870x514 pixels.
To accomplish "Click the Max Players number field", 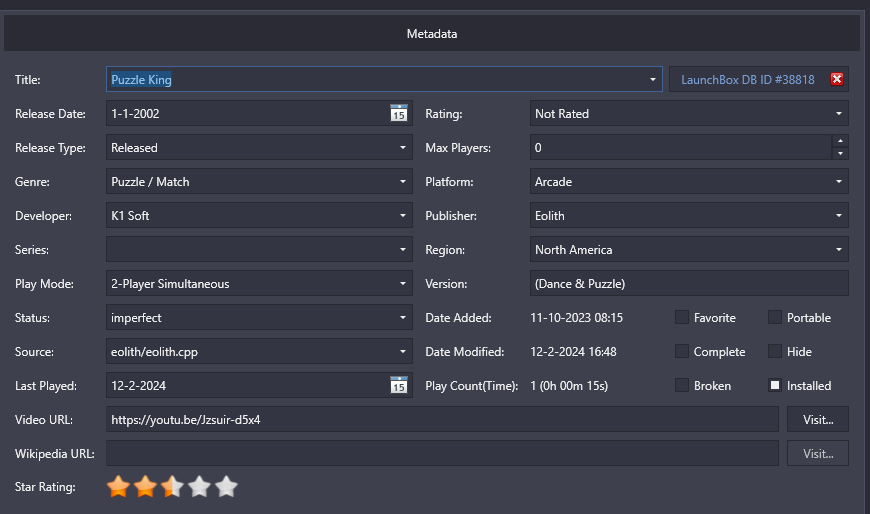I will point(681,148).
